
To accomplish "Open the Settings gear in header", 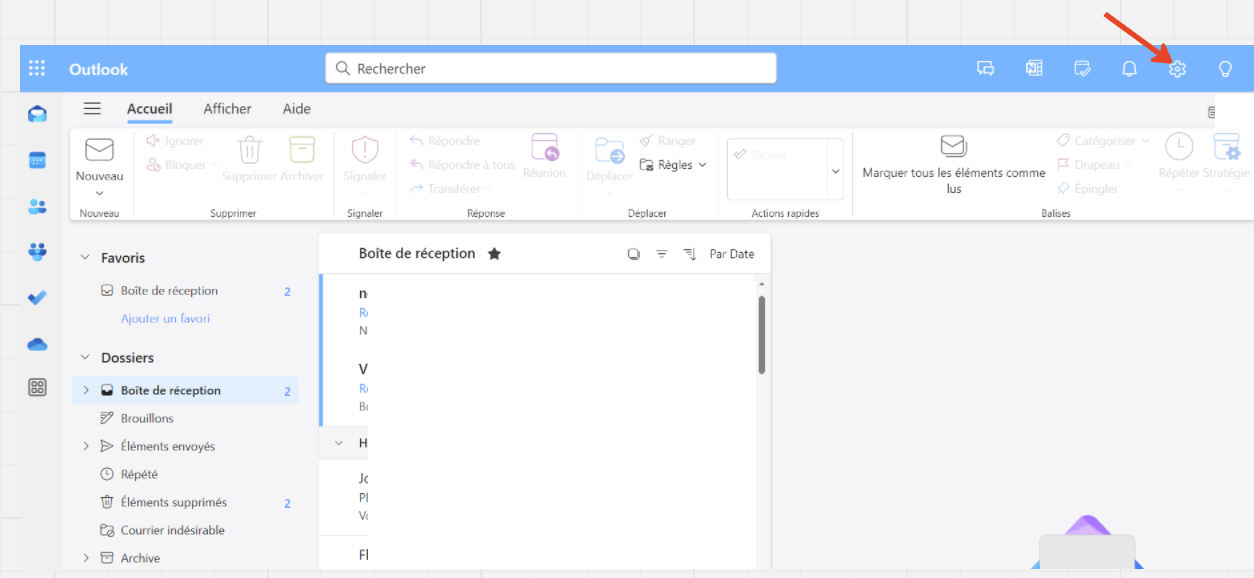I will (x=1177, y=69).
